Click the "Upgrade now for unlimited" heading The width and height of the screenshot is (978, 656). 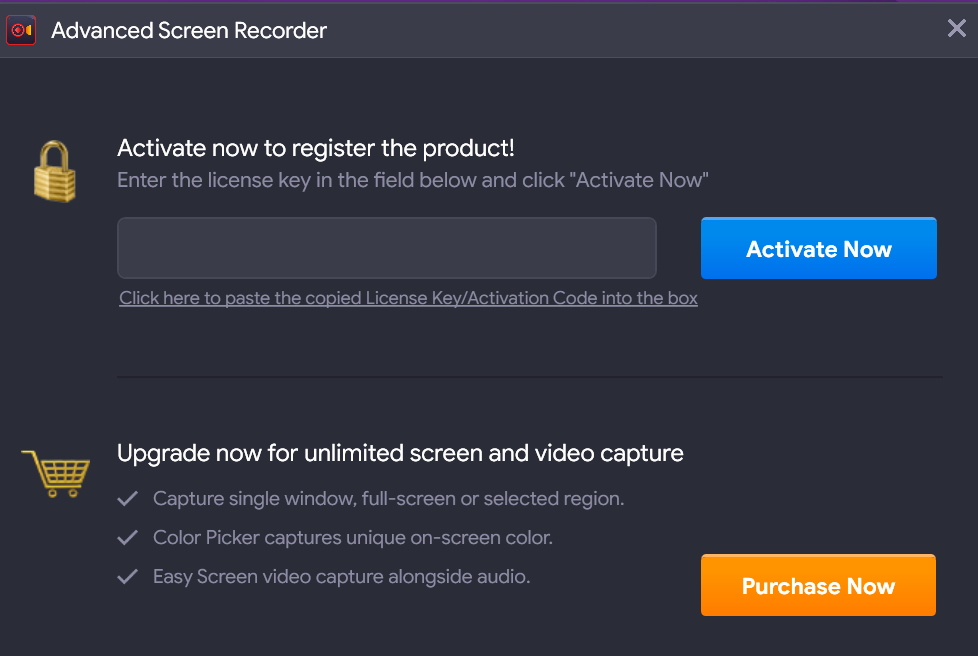pyautogui.click(x=400, y=453)
